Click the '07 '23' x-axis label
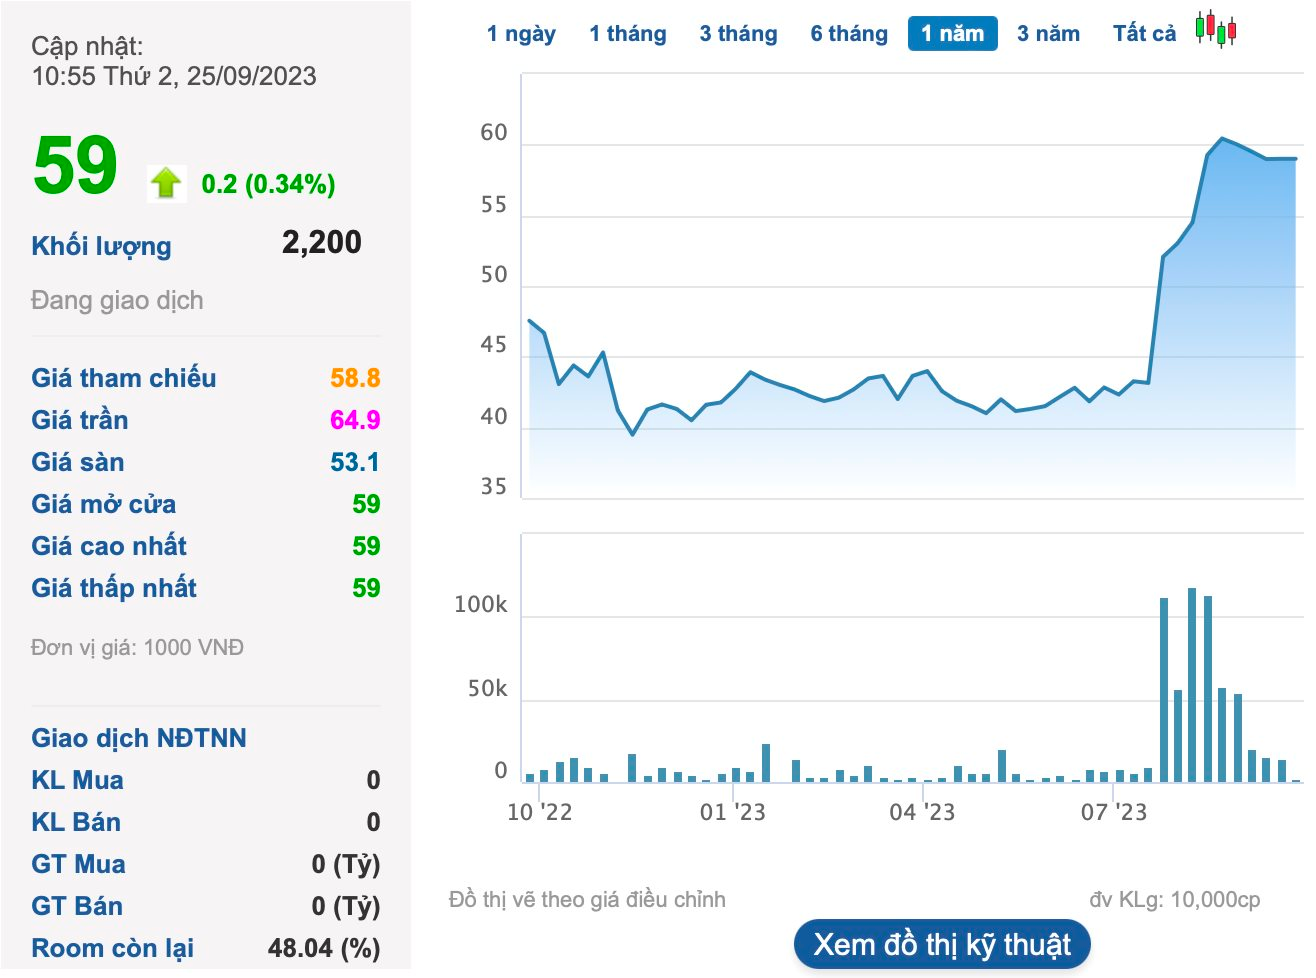 point(1114,812)
